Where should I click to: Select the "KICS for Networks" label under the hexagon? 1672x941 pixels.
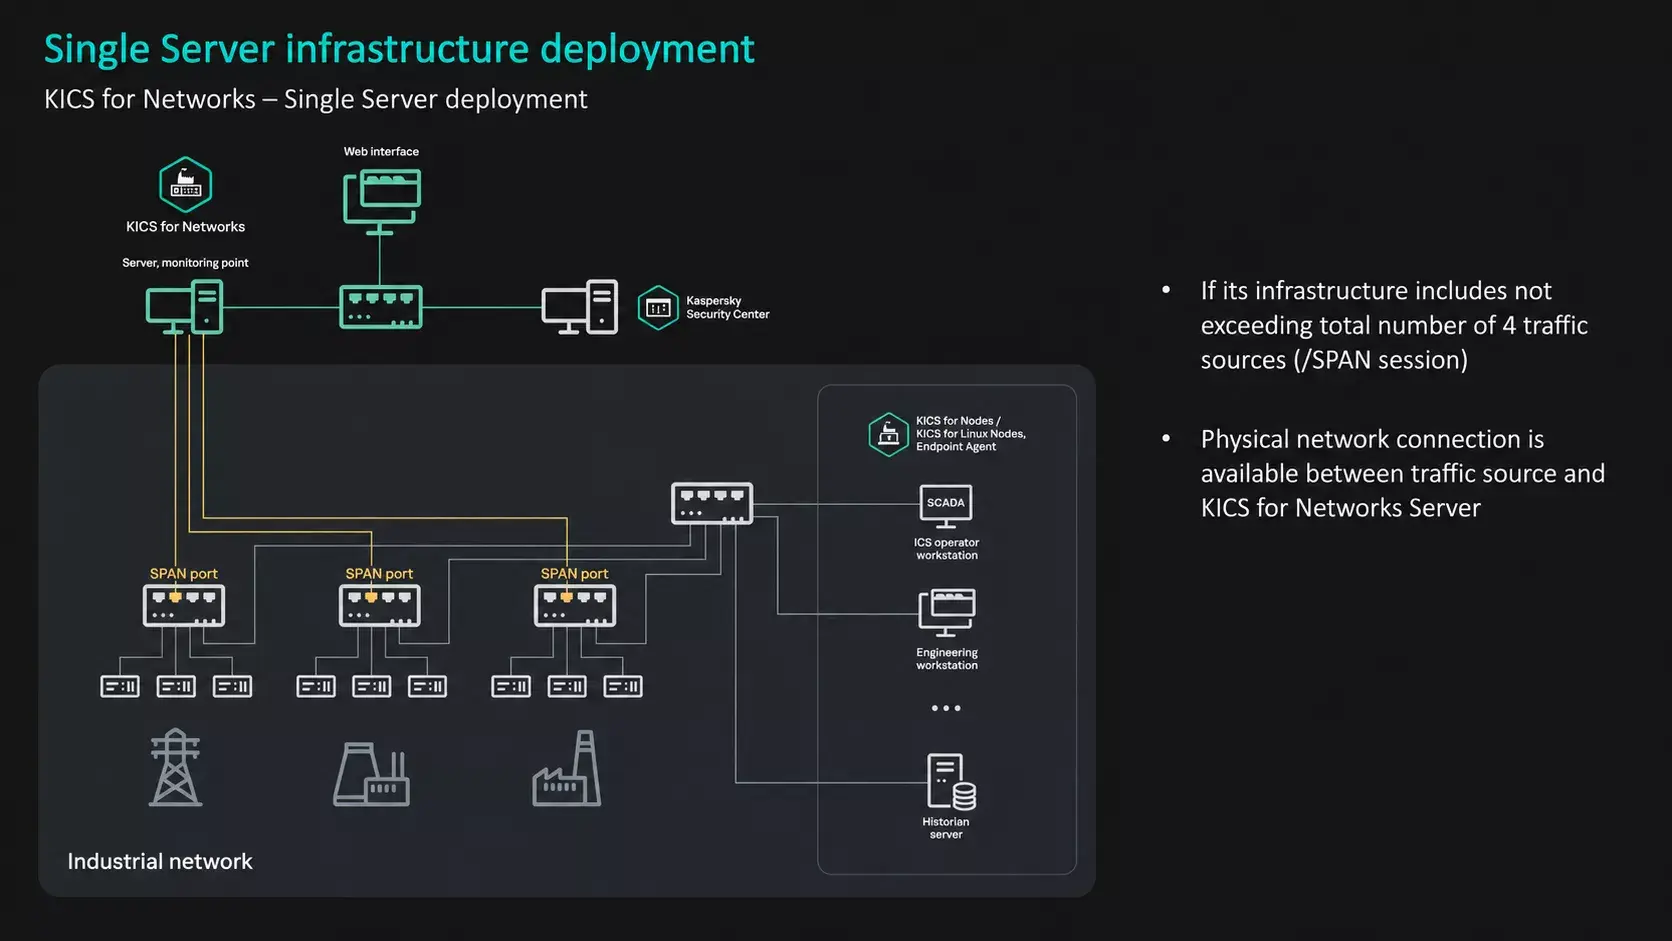click(185, 227)
